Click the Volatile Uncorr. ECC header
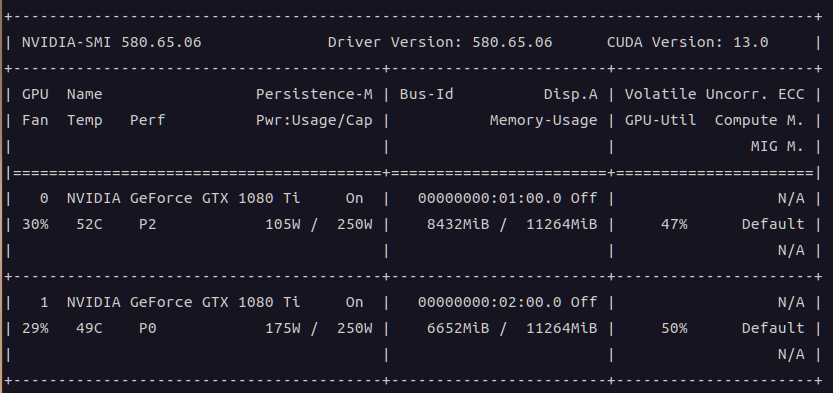833x393 pixels. coord(715,94)
